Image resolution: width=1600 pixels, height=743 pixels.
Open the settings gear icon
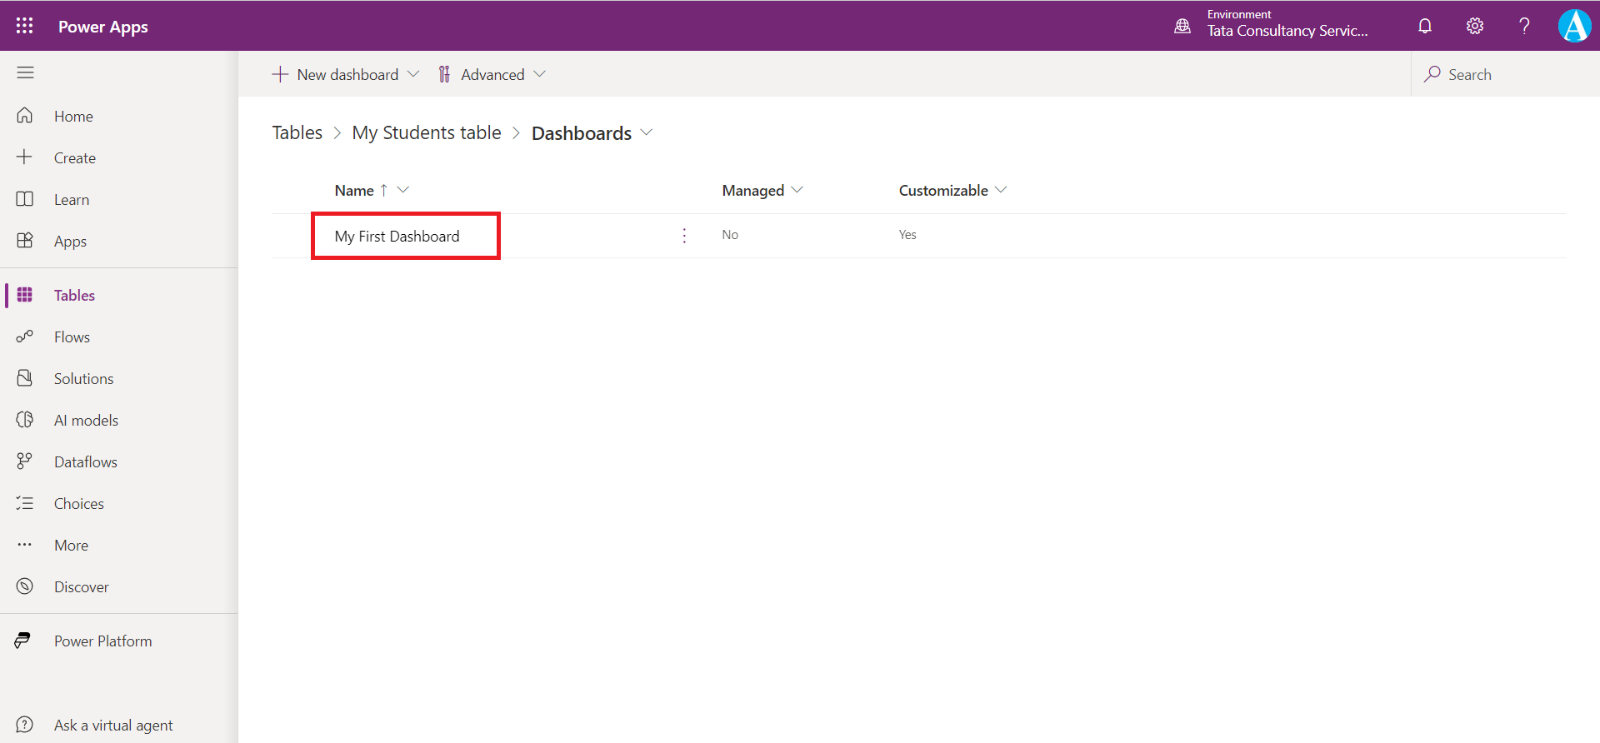coord(1475,26)
